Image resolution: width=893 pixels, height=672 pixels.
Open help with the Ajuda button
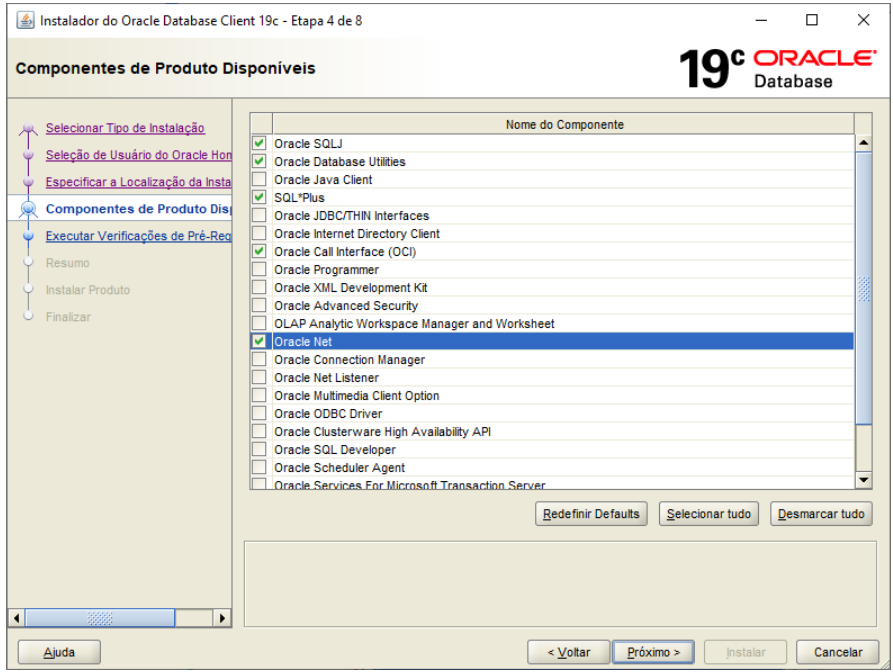(59, 652)
